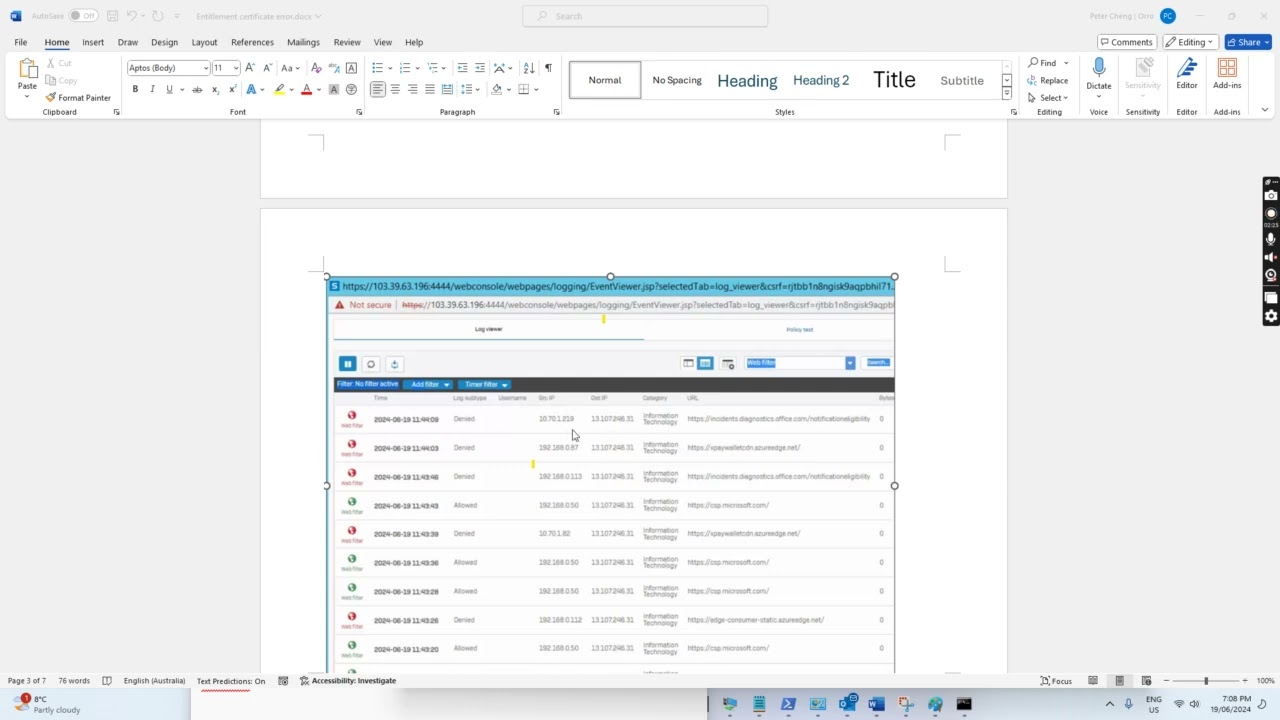
Task: Align text left
Action: tap(377, 89)
